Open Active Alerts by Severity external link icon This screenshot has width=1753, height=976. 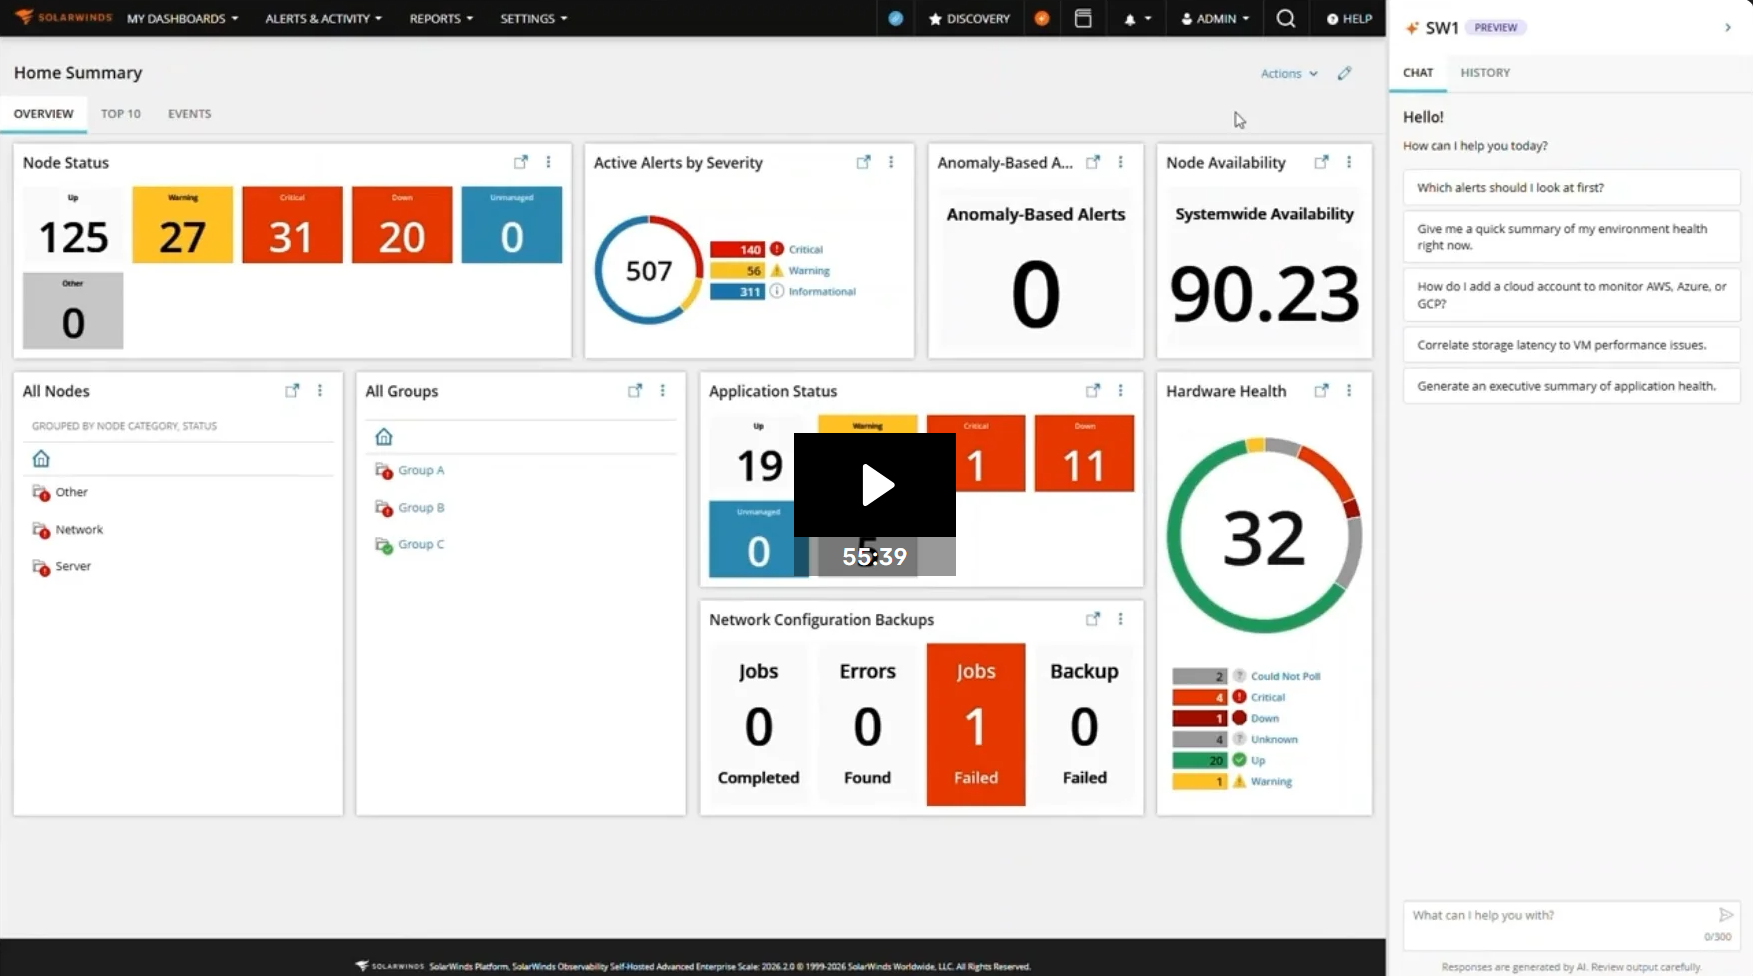coord(864,162)
